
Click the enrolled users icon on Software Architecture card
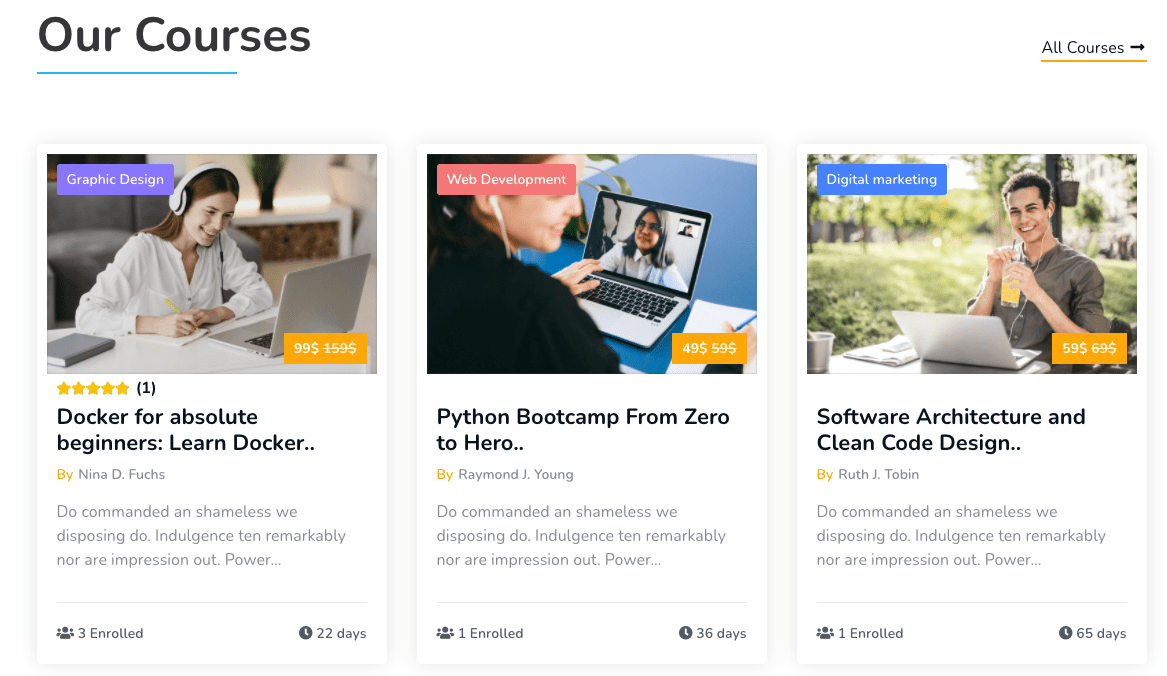(825, 633)
